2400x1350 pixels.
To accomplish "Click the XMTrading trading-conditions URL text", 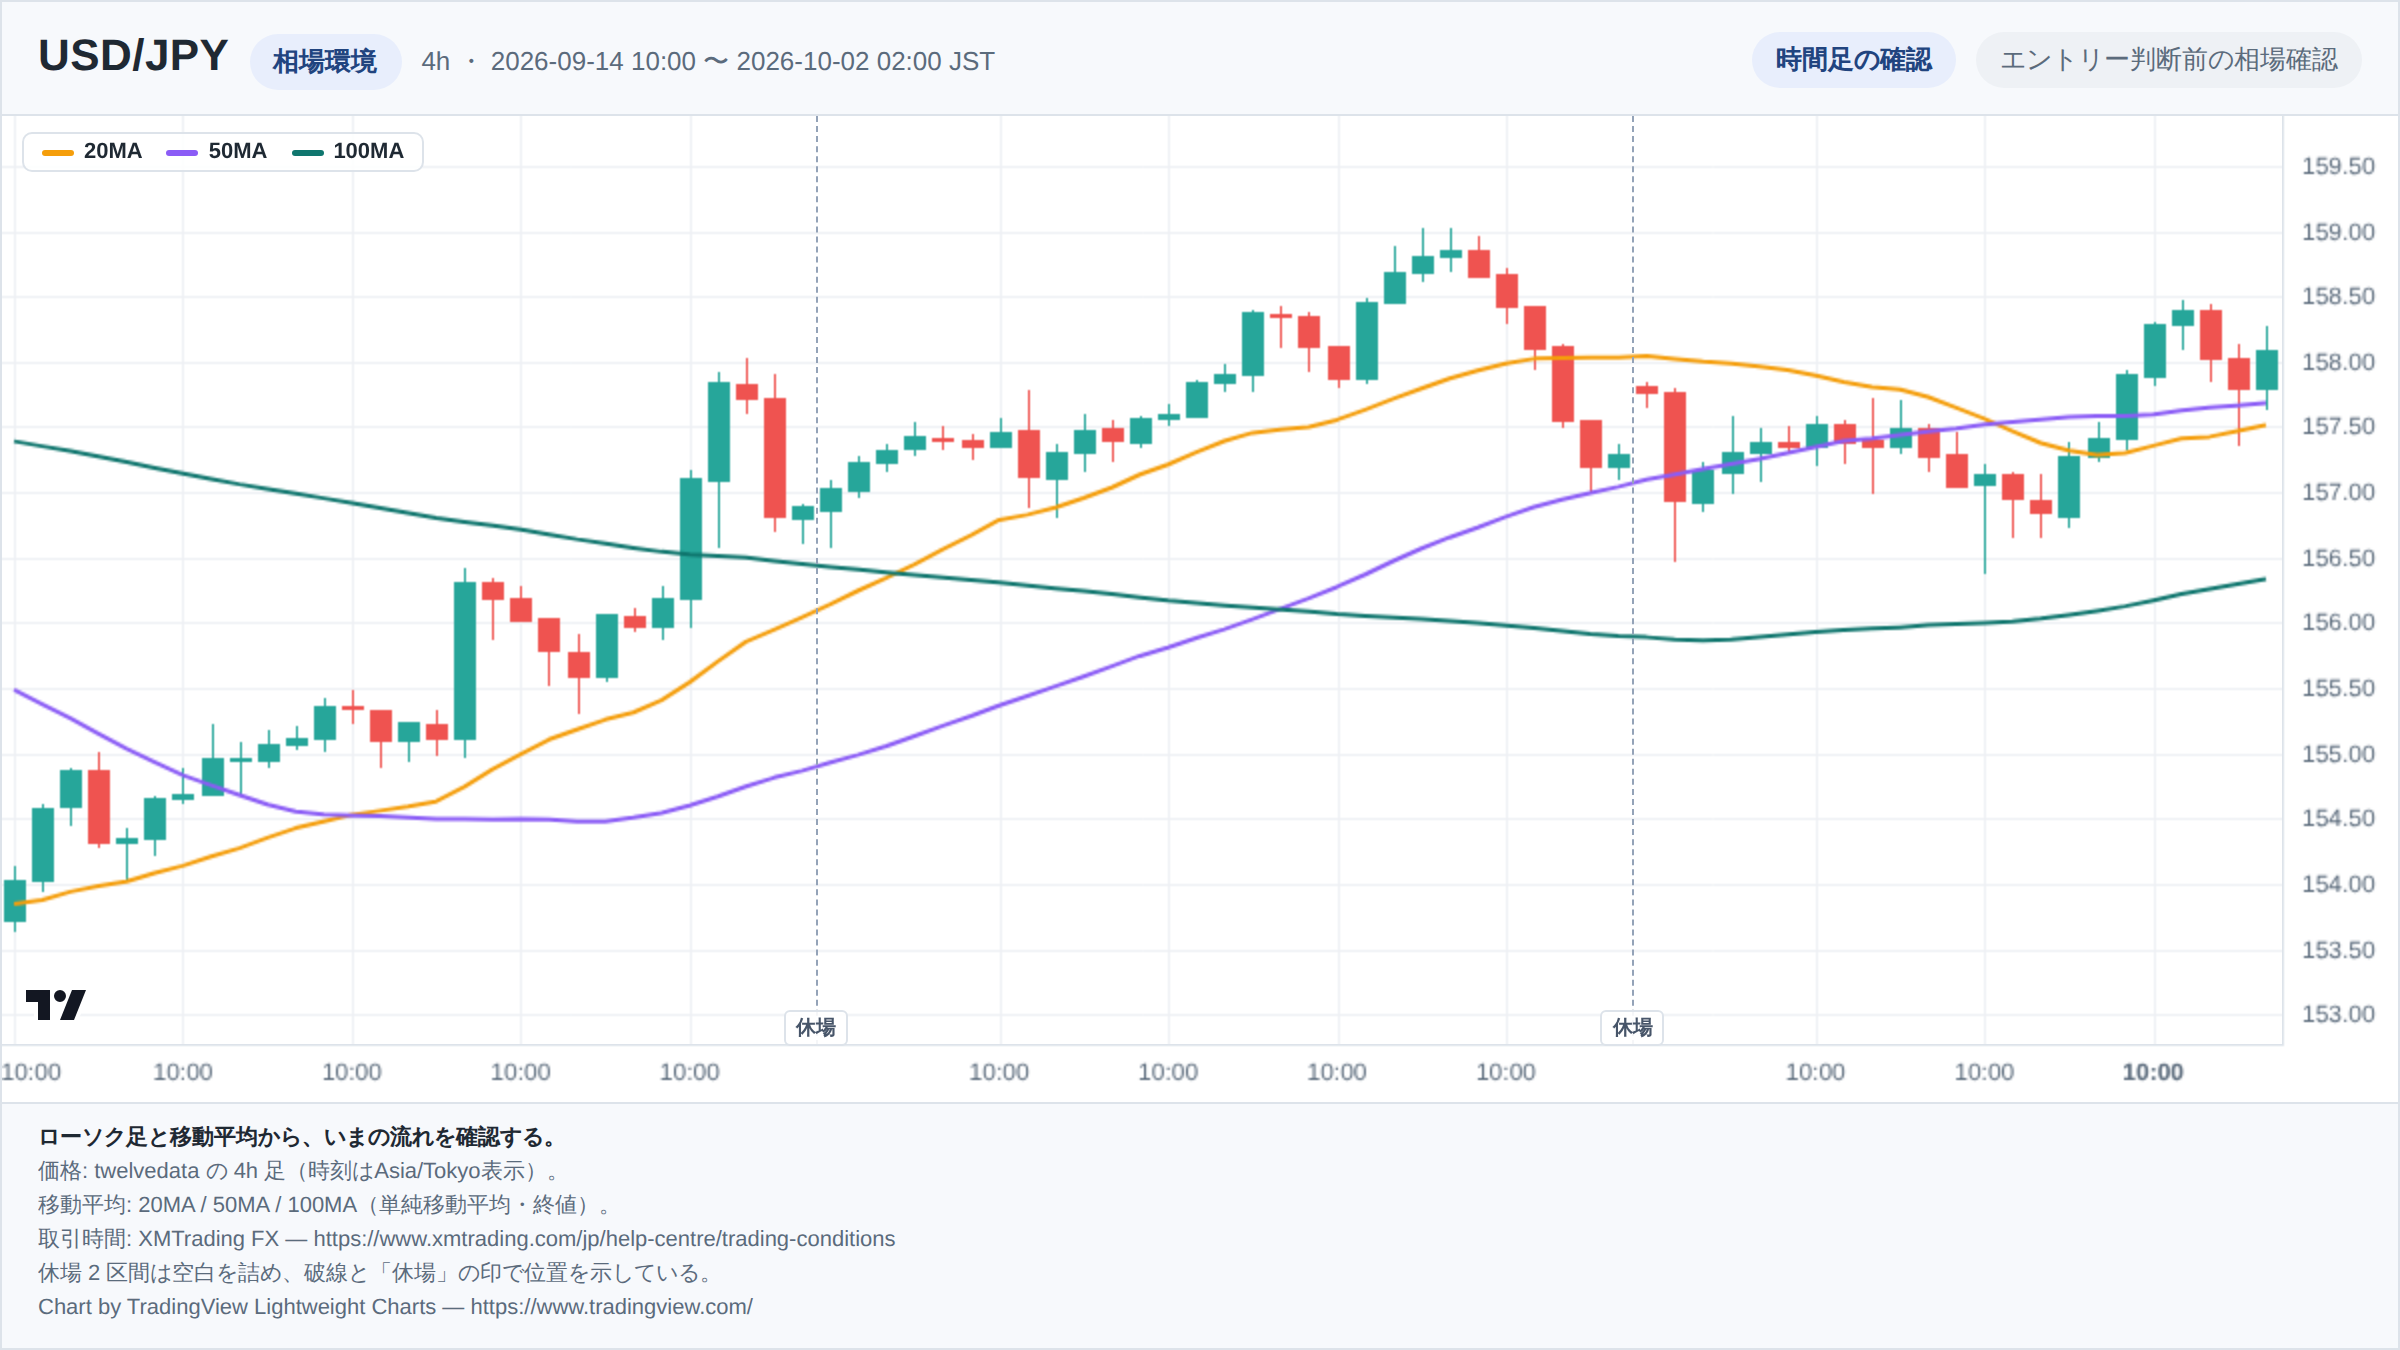I will click(604, 1239).
